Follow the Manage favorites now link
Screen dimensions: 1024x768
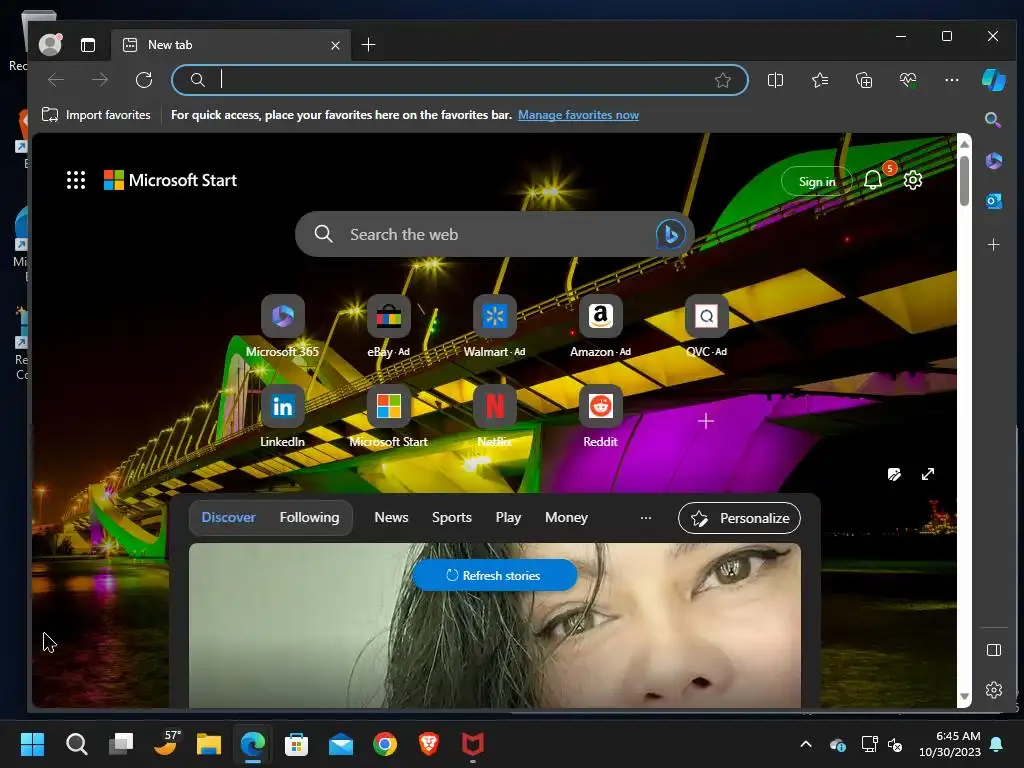click(x=578, y=115)
